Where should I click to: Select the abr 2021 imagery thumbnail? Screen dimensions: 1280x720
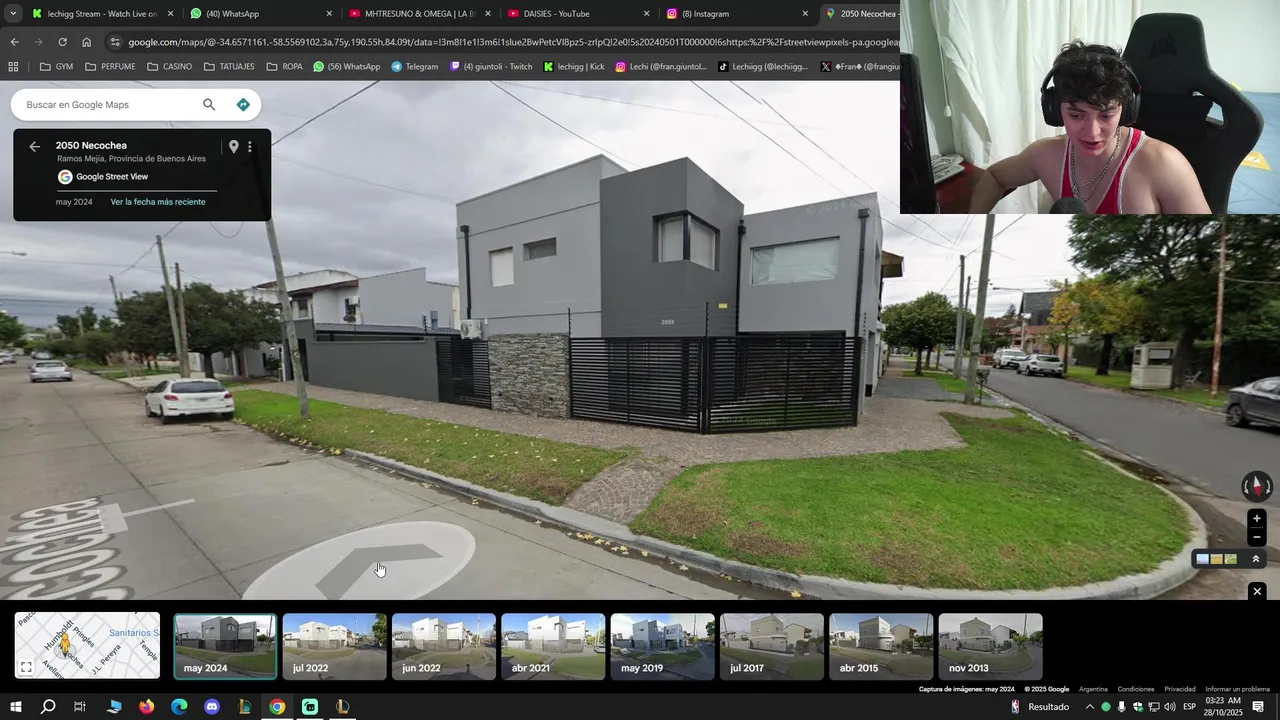tap(553, 647)
